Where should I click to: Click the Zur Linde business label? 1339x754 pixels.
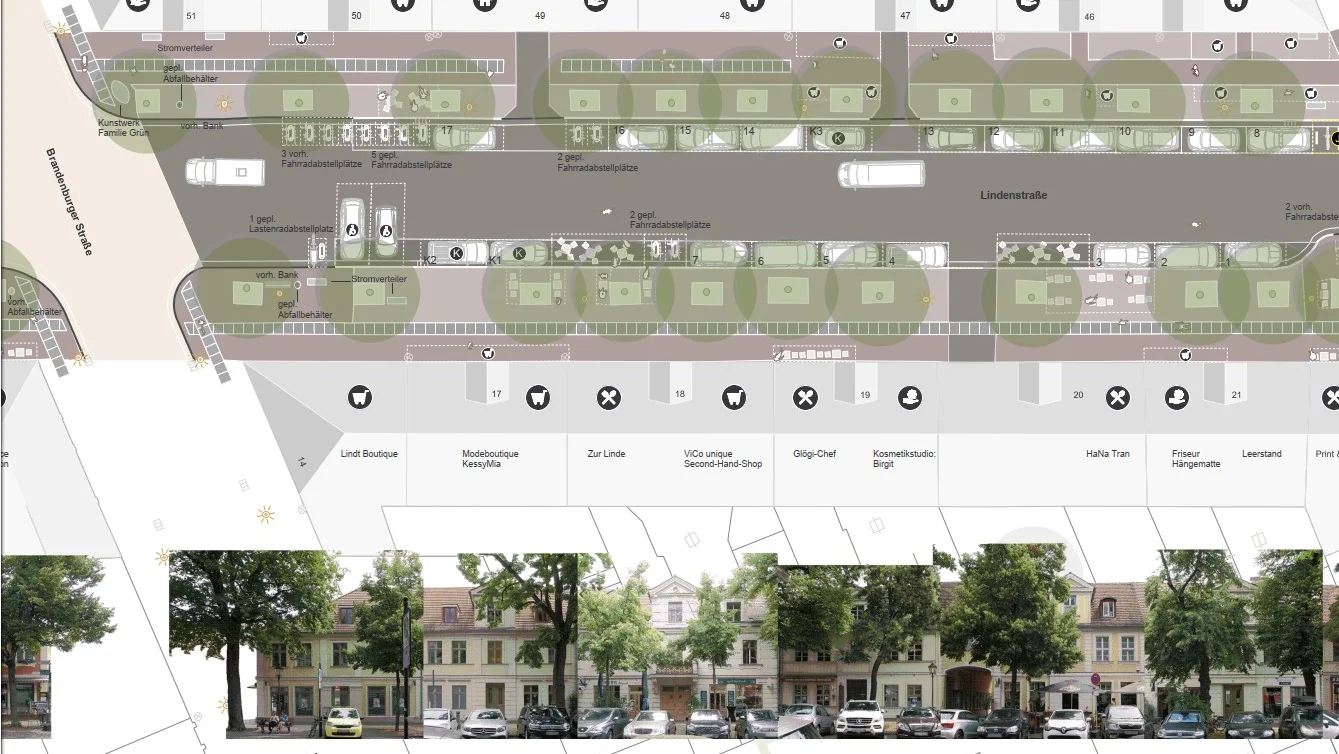click(606, 454)
